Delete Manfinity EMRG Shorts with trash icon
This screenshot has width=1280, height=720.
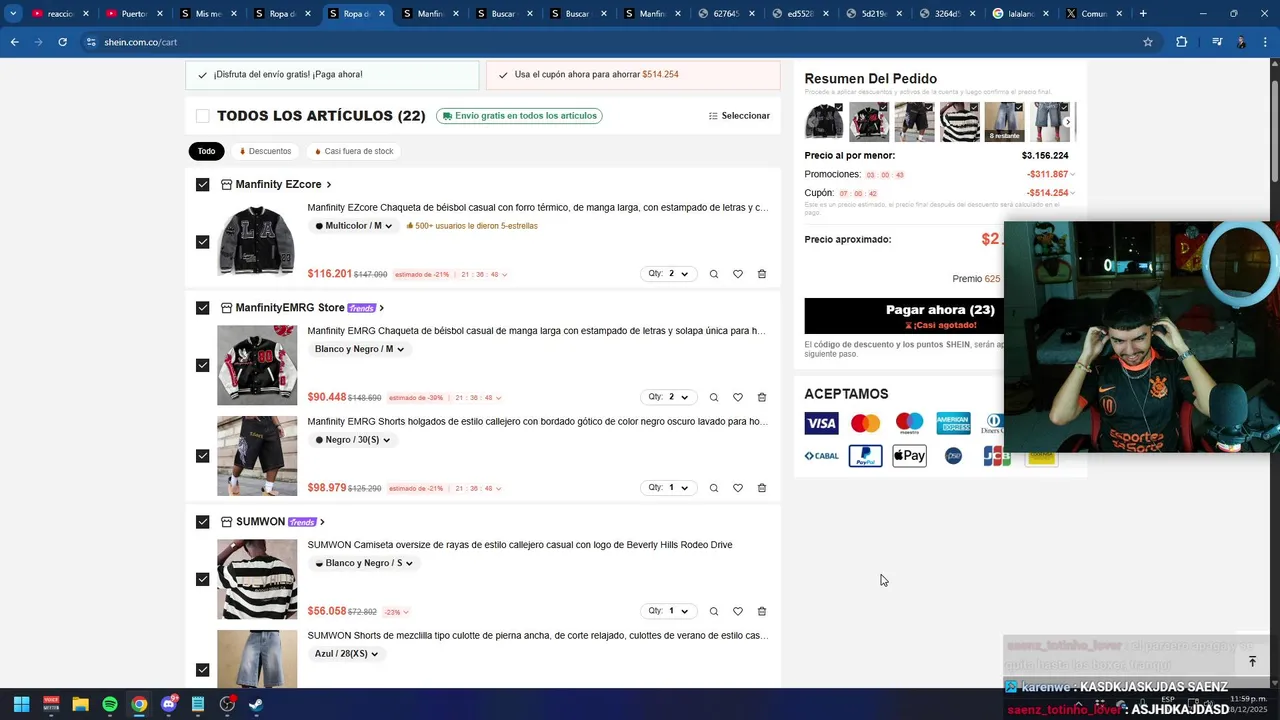click(762, 488)
